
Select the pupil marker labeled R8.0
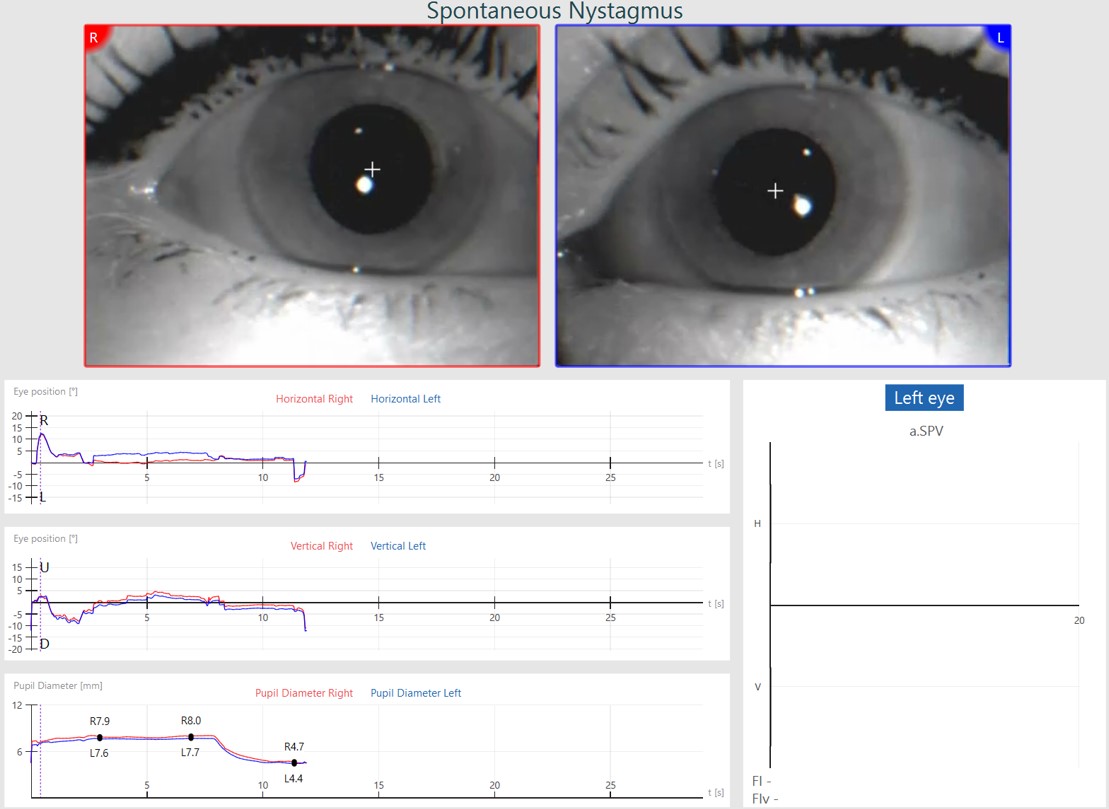[x=191, y=737]
